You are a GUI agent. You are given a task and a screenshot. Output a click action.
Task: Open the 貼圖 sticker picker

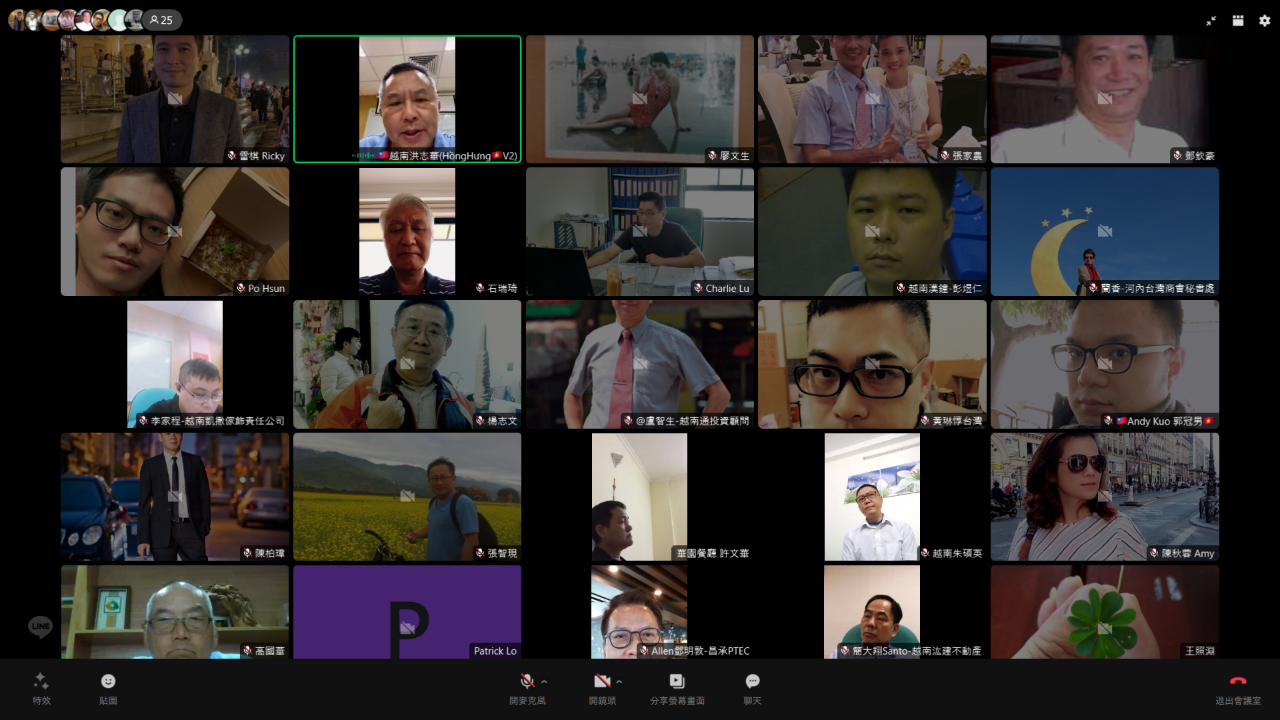(x=108, y=688)
